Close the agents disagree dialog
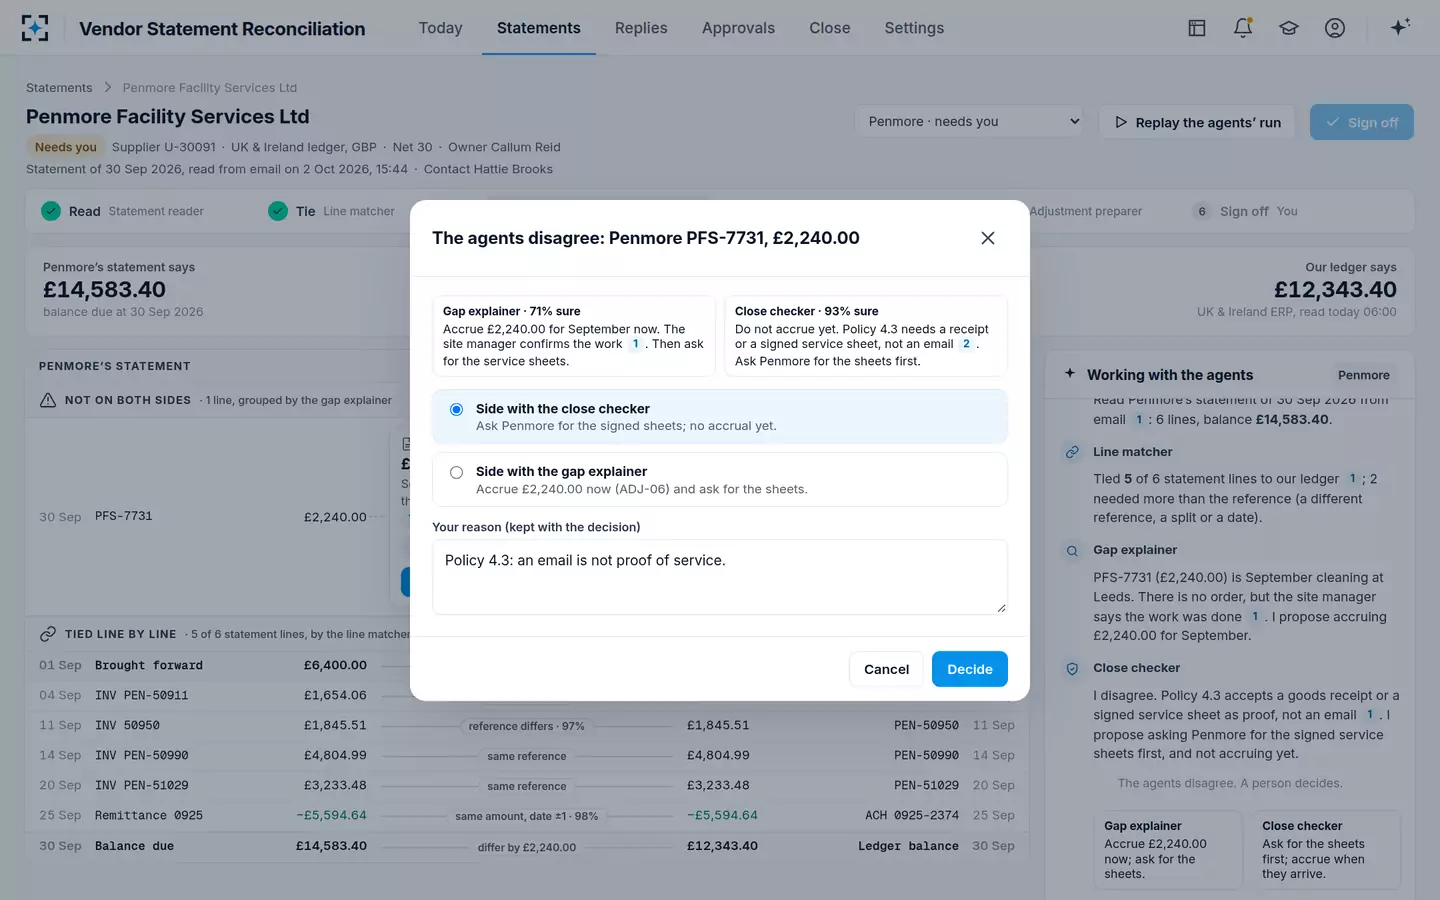 988,238
